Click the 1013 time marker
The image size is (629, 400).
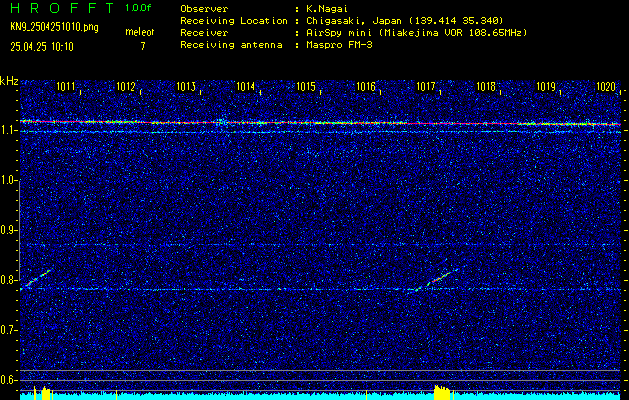[x=186, y=87]
